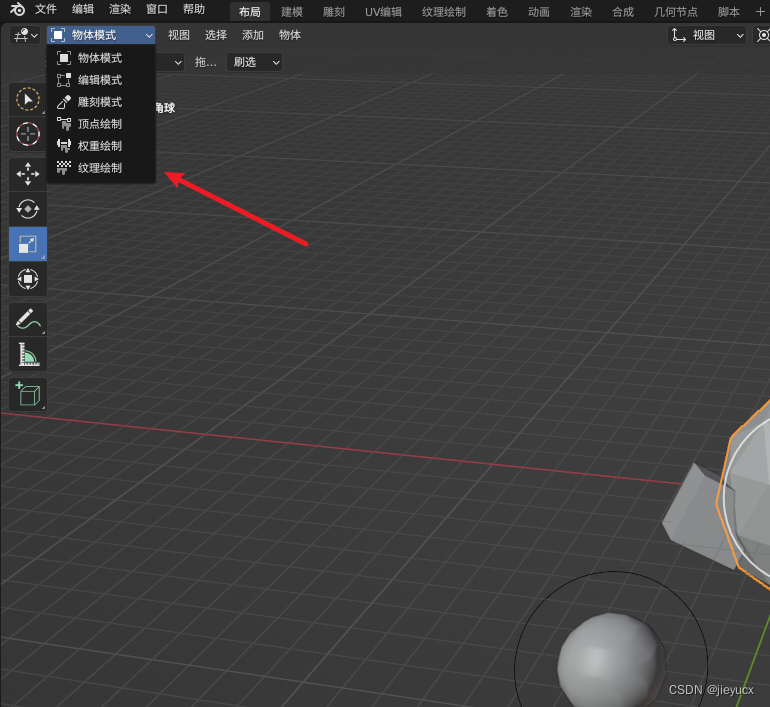Select the box select tool icon
The width and height of the screenshot is (770, 707).
[x=28, y=100]
